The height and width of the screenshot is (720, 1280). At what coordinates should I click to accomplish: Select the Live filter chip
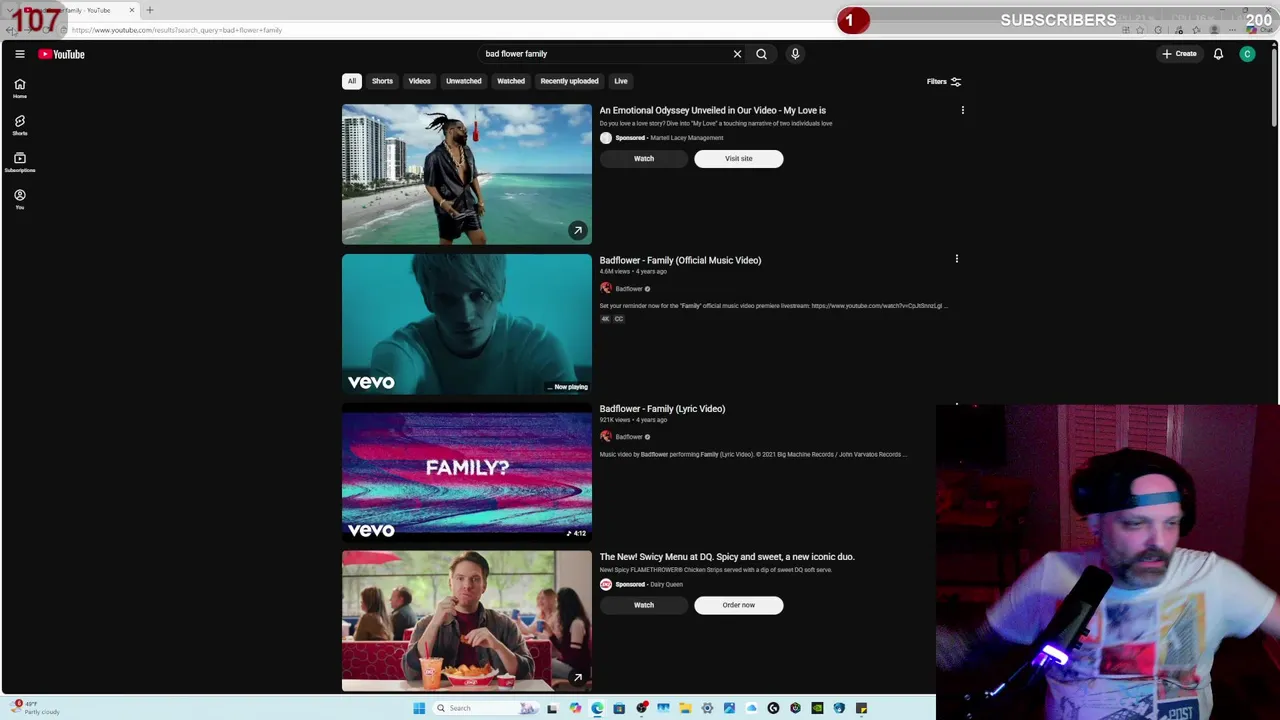[621, 81]
